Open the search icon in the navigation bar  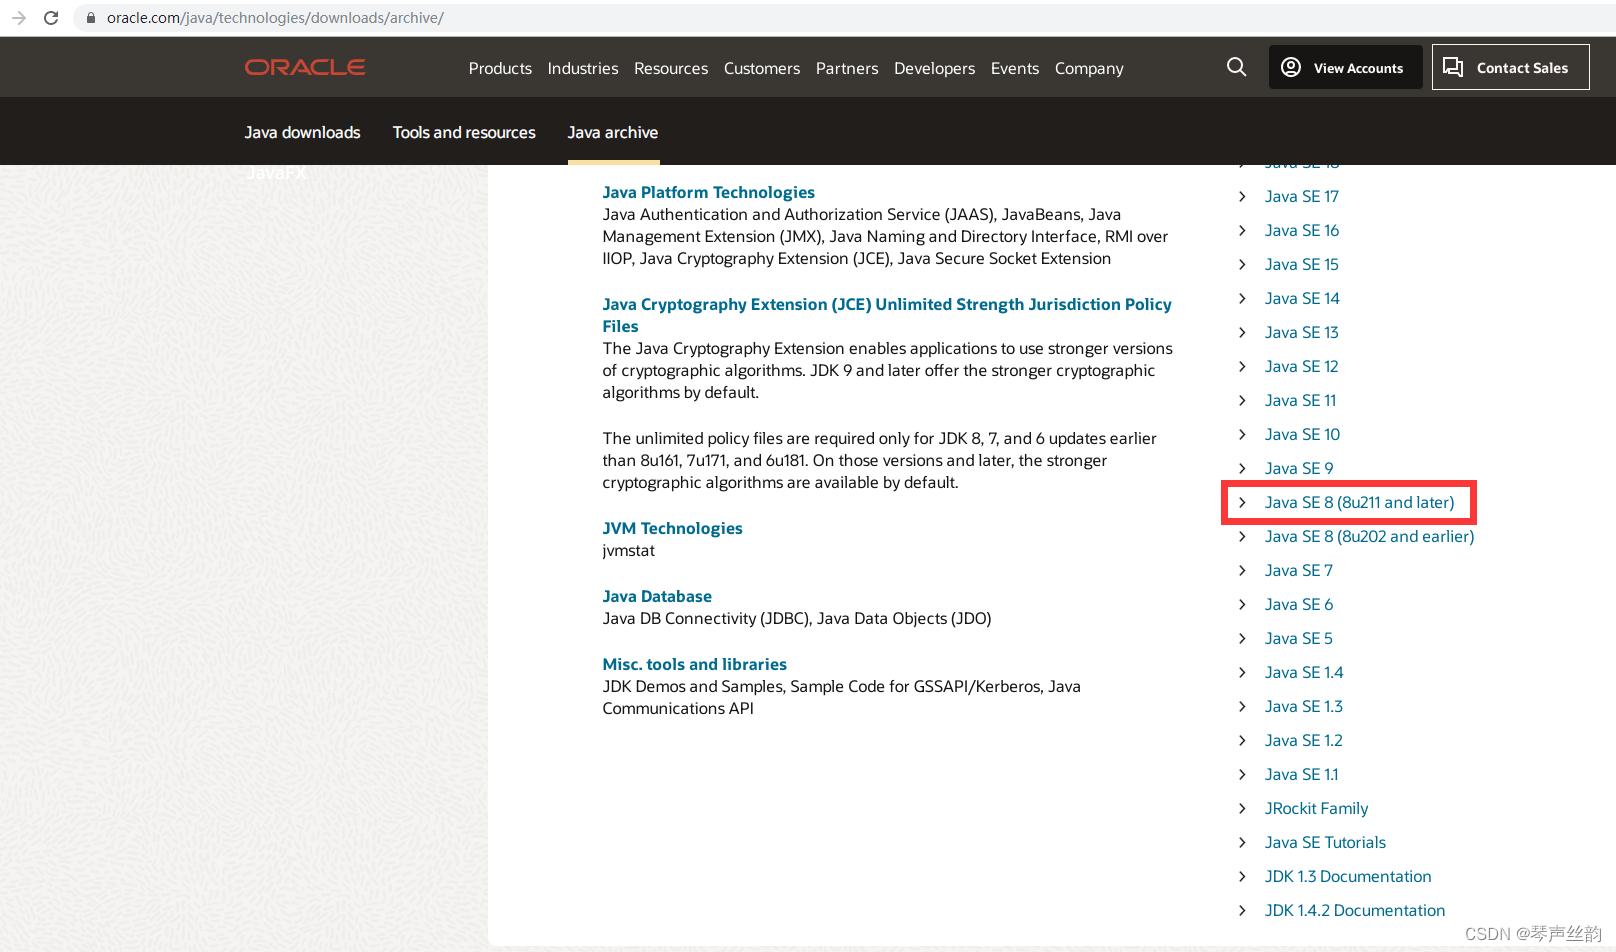(x=1236, y=67)
